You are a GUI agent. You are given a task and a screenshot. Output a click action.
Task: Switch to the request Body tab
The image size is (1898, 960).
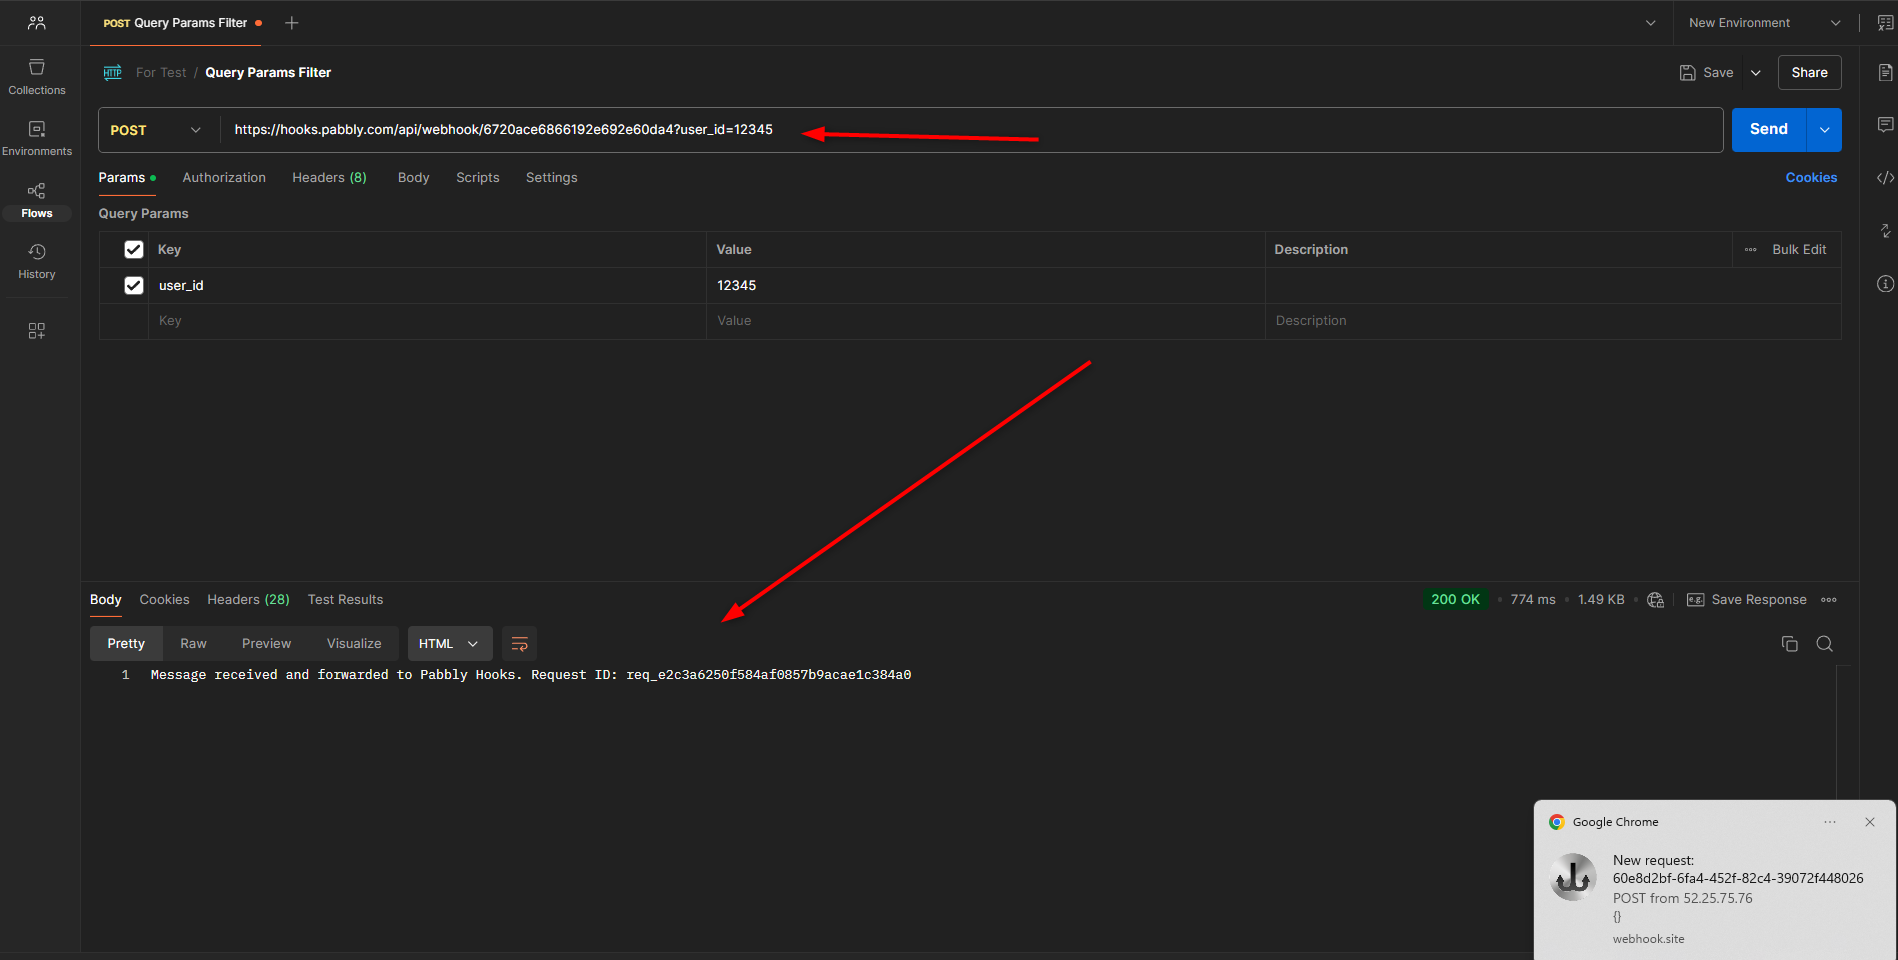point(414,178)
